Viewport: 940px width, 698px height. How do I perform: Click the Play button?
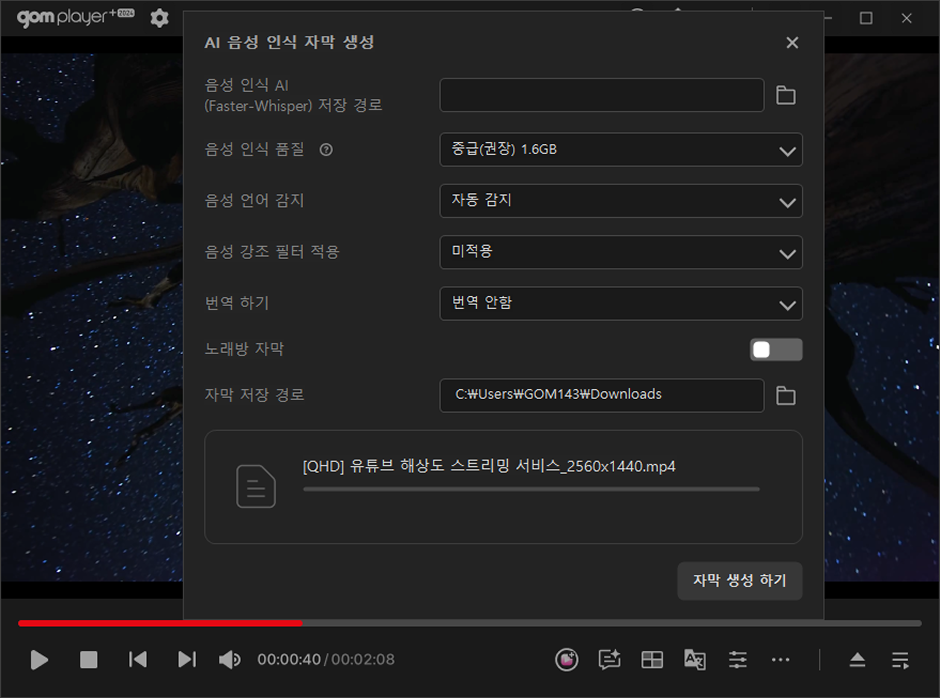[x=40, y=660]
